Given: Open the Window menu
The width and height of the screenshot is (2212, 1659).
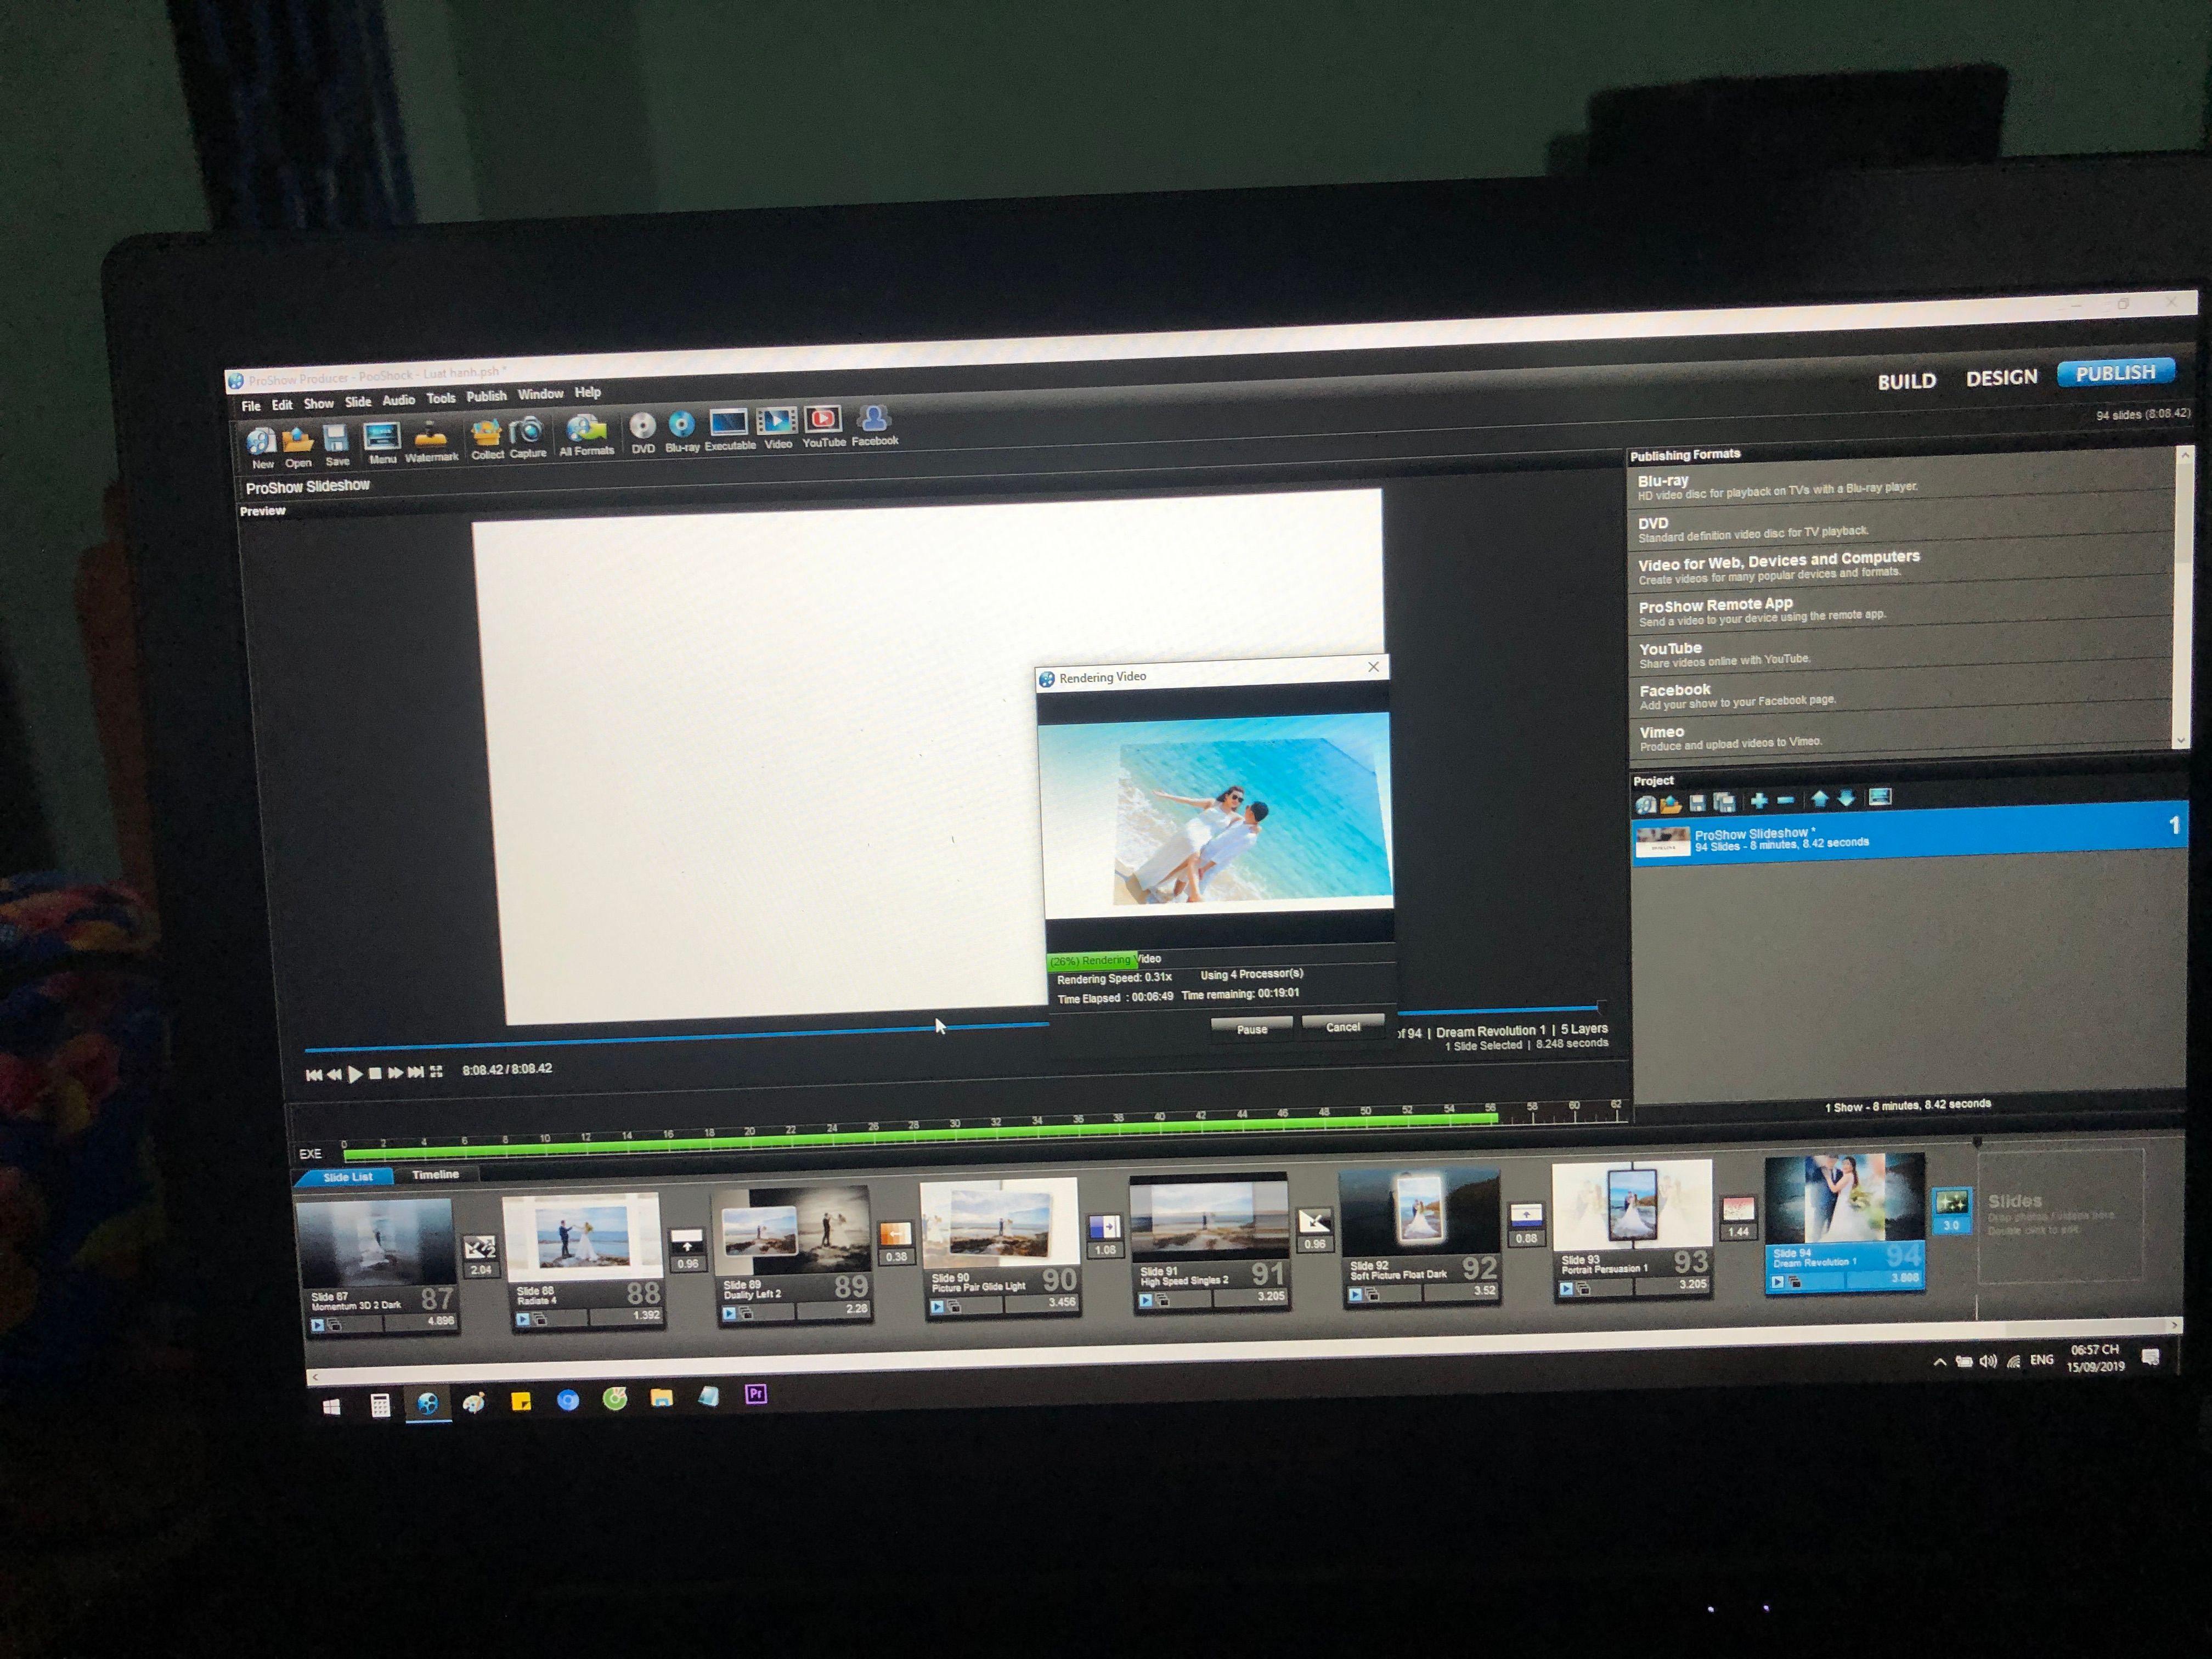Looking at the screenshot, I should click(540, 394).
